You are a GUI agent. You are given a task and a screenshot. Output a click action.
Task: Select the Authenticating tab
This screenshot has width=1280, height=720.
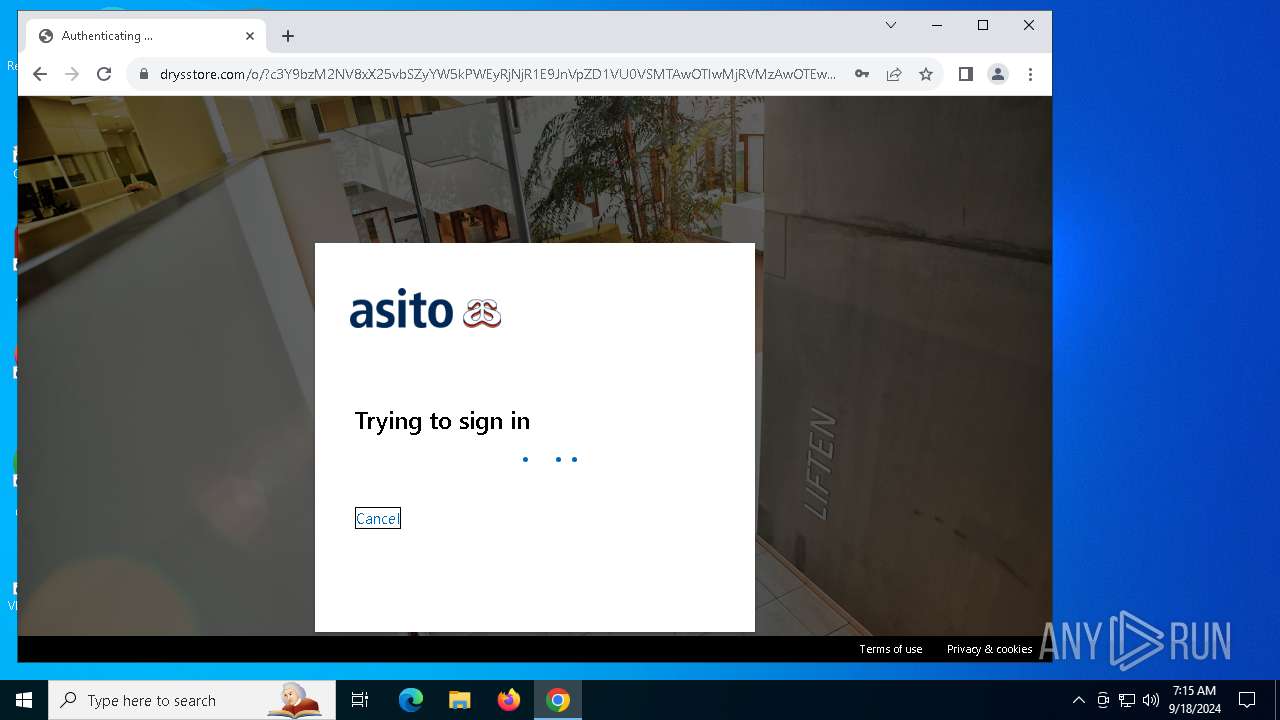pos(147,36)
